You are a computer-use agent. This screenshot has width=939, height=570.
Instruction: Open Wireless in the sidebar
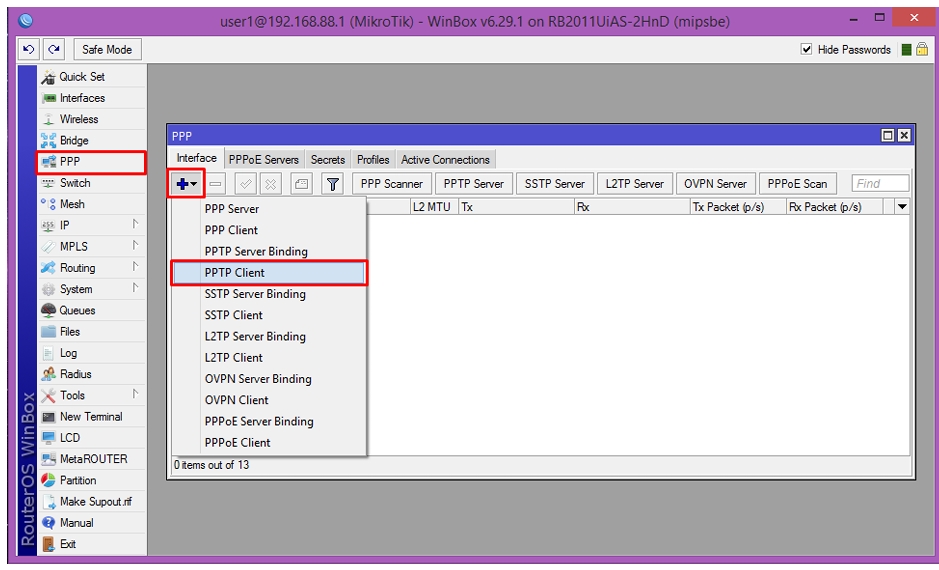tap(92, 119)
